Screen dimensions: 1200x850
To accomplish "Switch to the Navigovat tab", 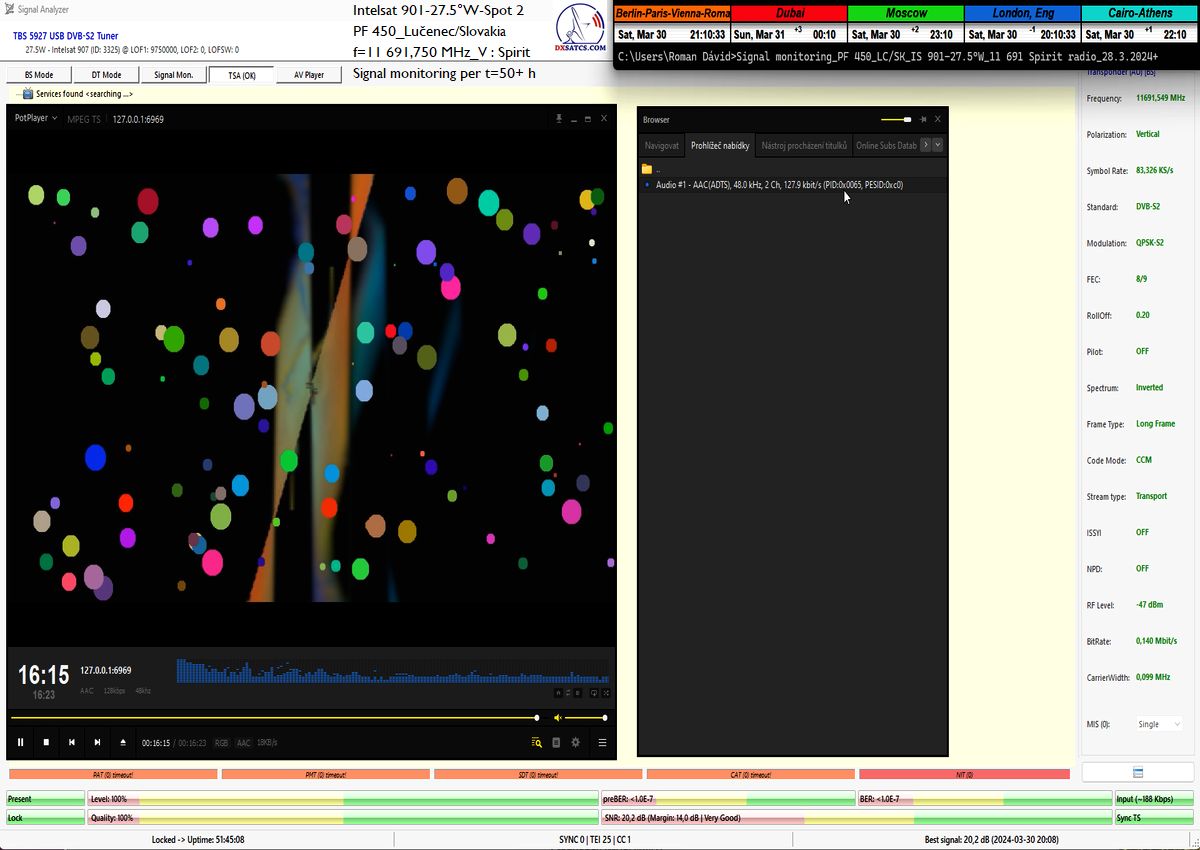I will point(661,145).
